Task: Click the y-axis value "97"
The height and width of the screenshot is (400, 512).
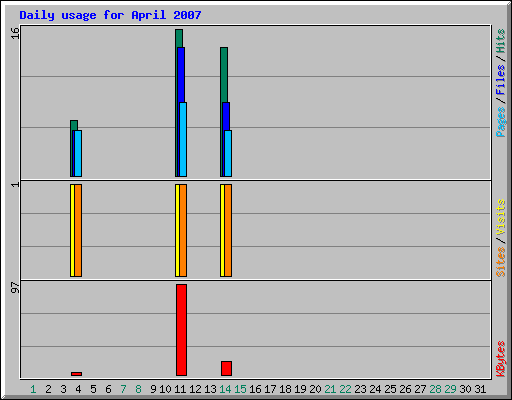Action: (x=15, y=288)
